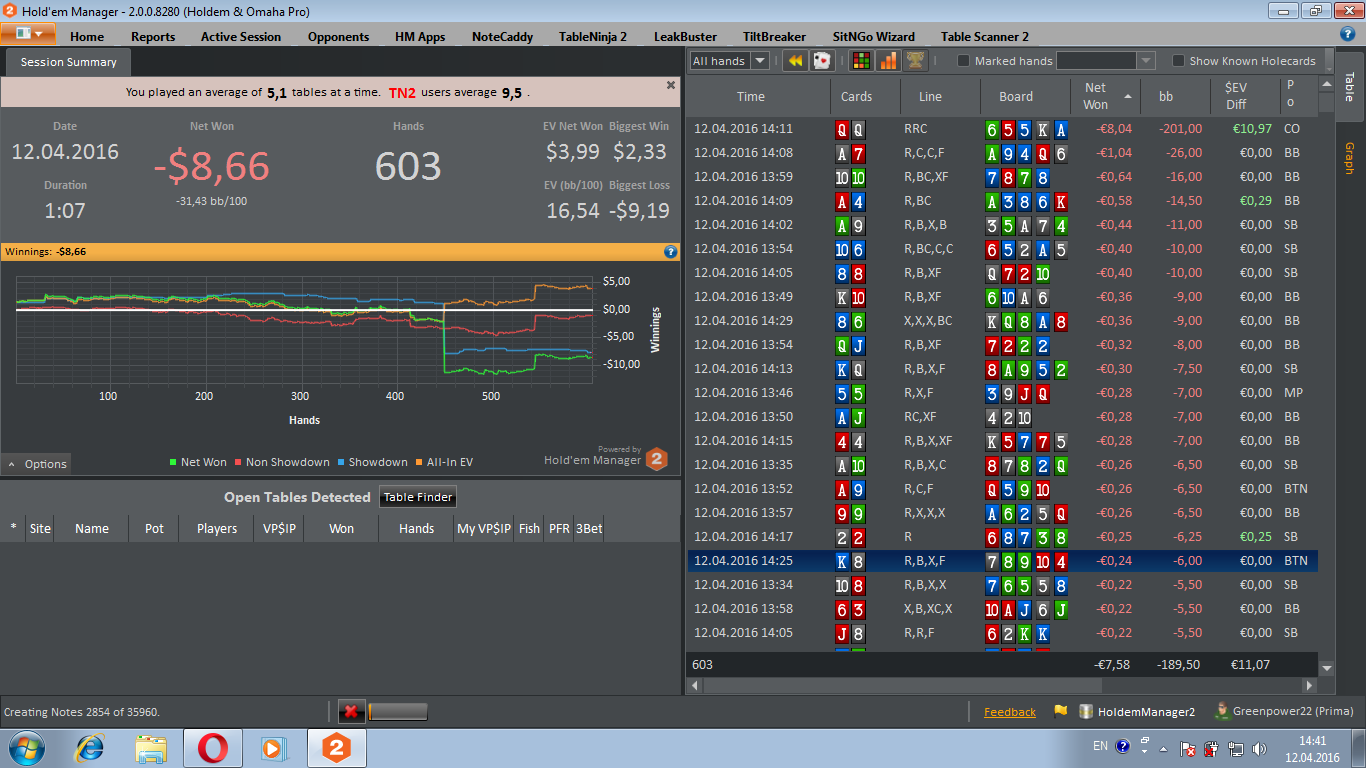Cancel note creation with red X
The height and width of the screenshot is (768, 1366).
pyautogui.click(x=351, y=712)
